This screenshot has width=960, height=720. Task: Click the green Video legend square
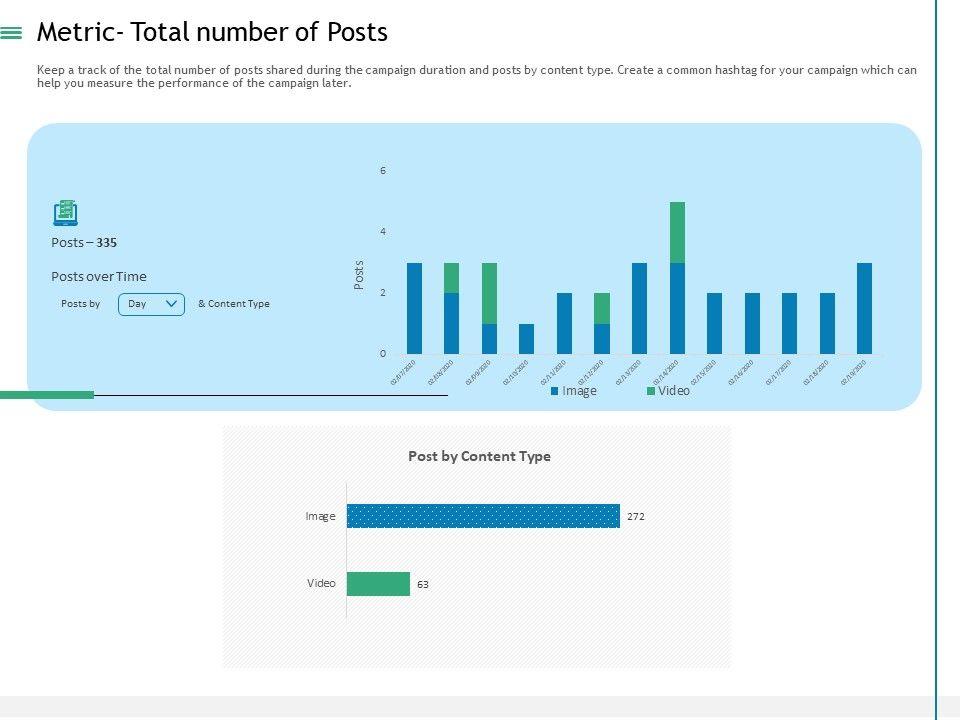[651, 391]
